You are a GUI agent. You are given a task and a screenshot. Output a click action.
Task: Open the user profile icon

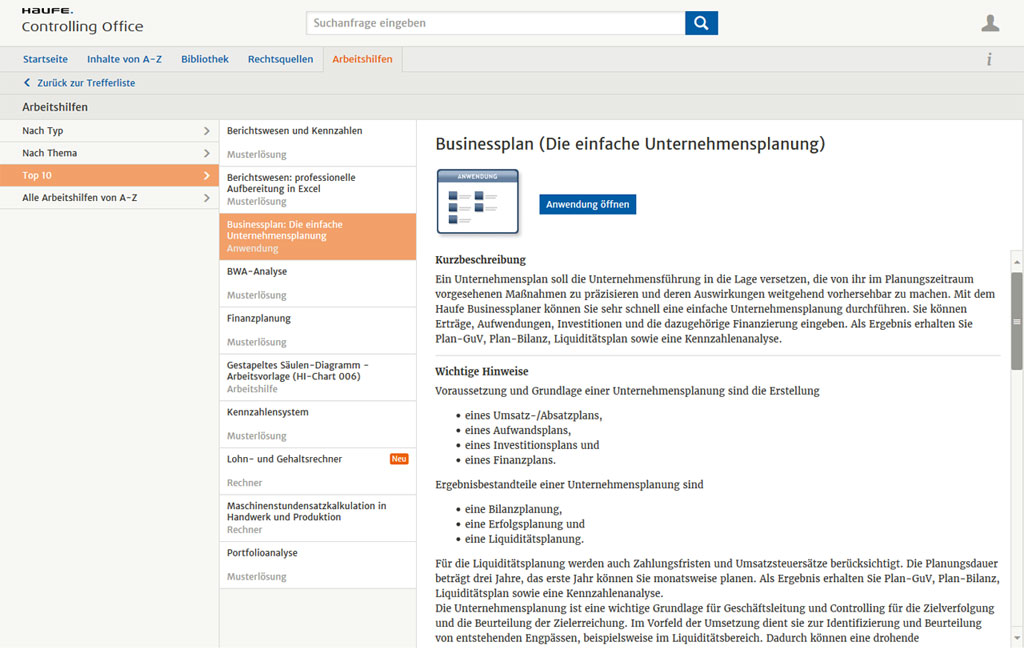coord(990,23)
